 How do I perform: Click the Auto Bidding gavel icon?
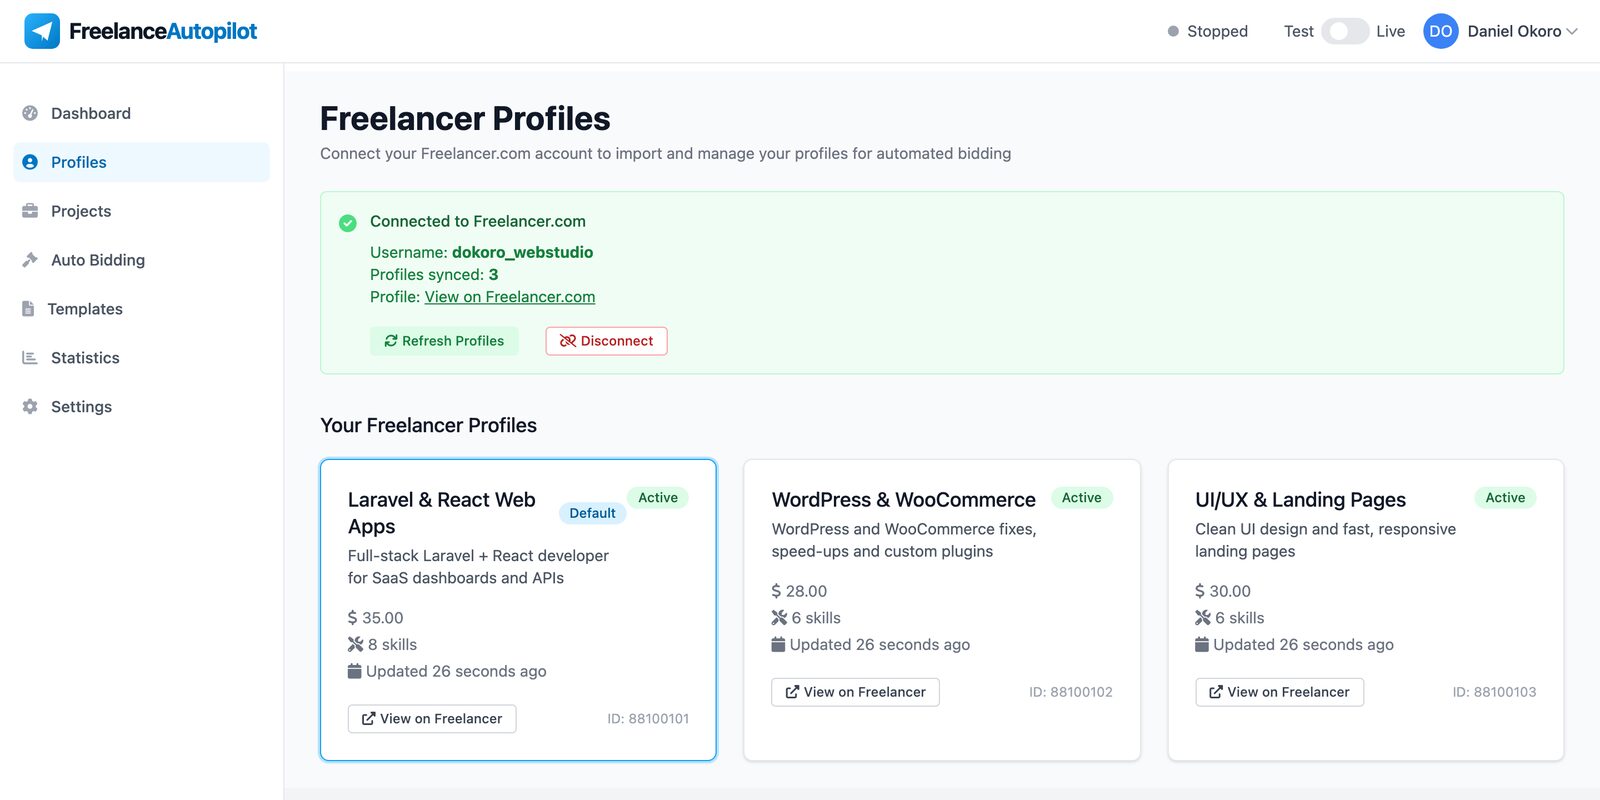pos(30,260)
